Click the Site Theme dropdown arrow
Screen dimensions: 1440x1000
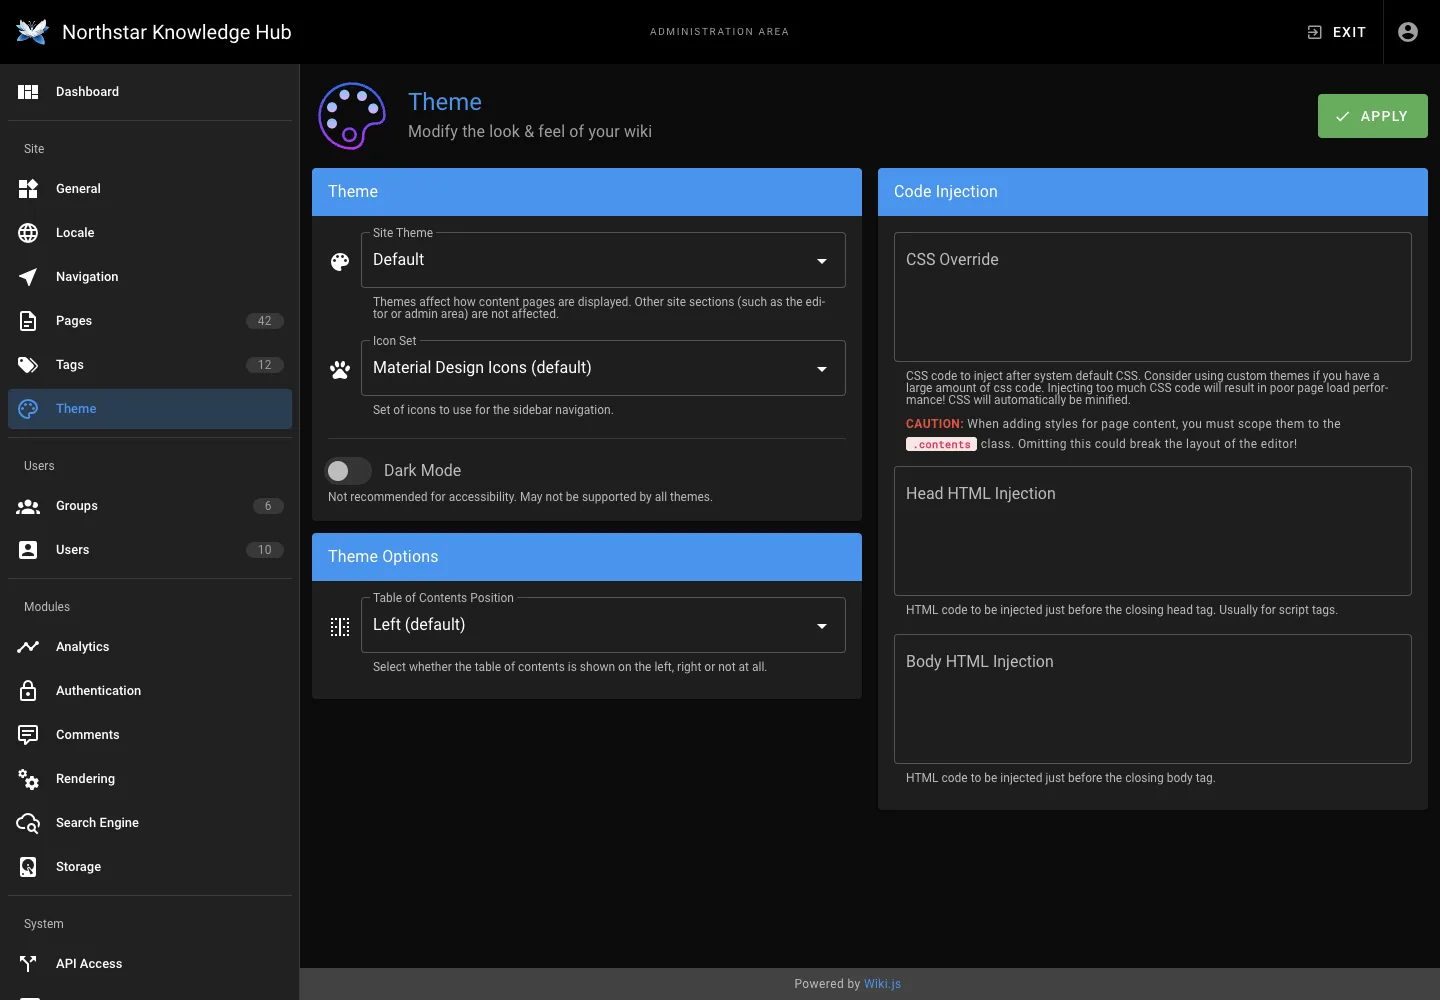tap(822, 261)
